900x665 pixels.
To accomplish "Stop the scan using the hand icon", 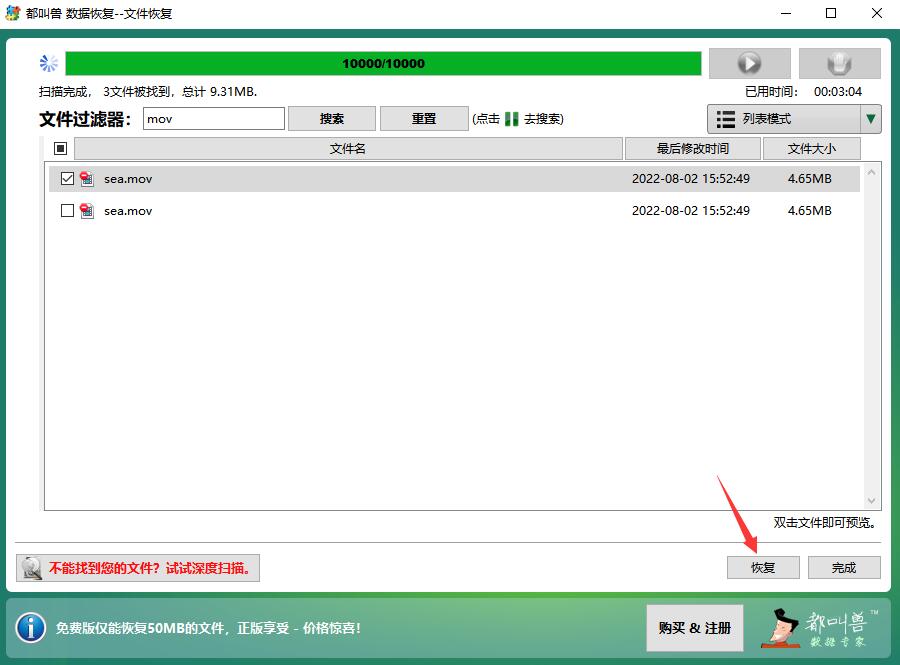I will pos(839,63).
